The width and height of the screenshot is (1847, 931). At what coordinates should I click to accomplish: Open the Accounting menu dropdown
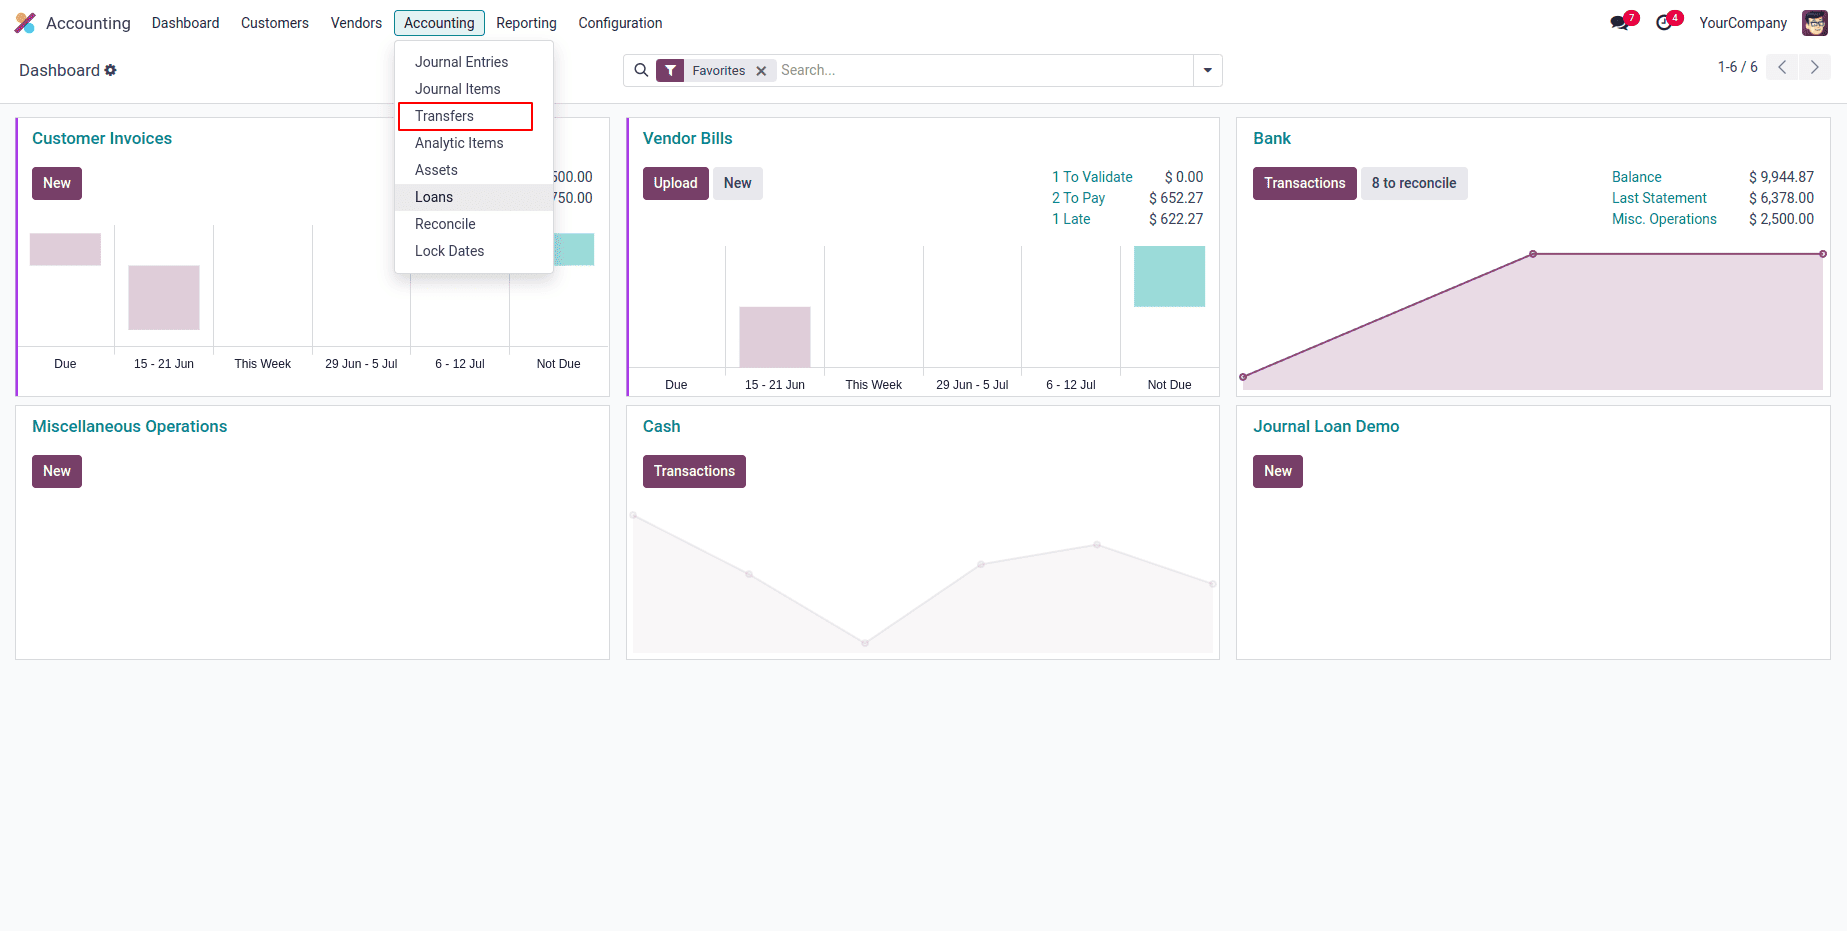click(438, 22)
